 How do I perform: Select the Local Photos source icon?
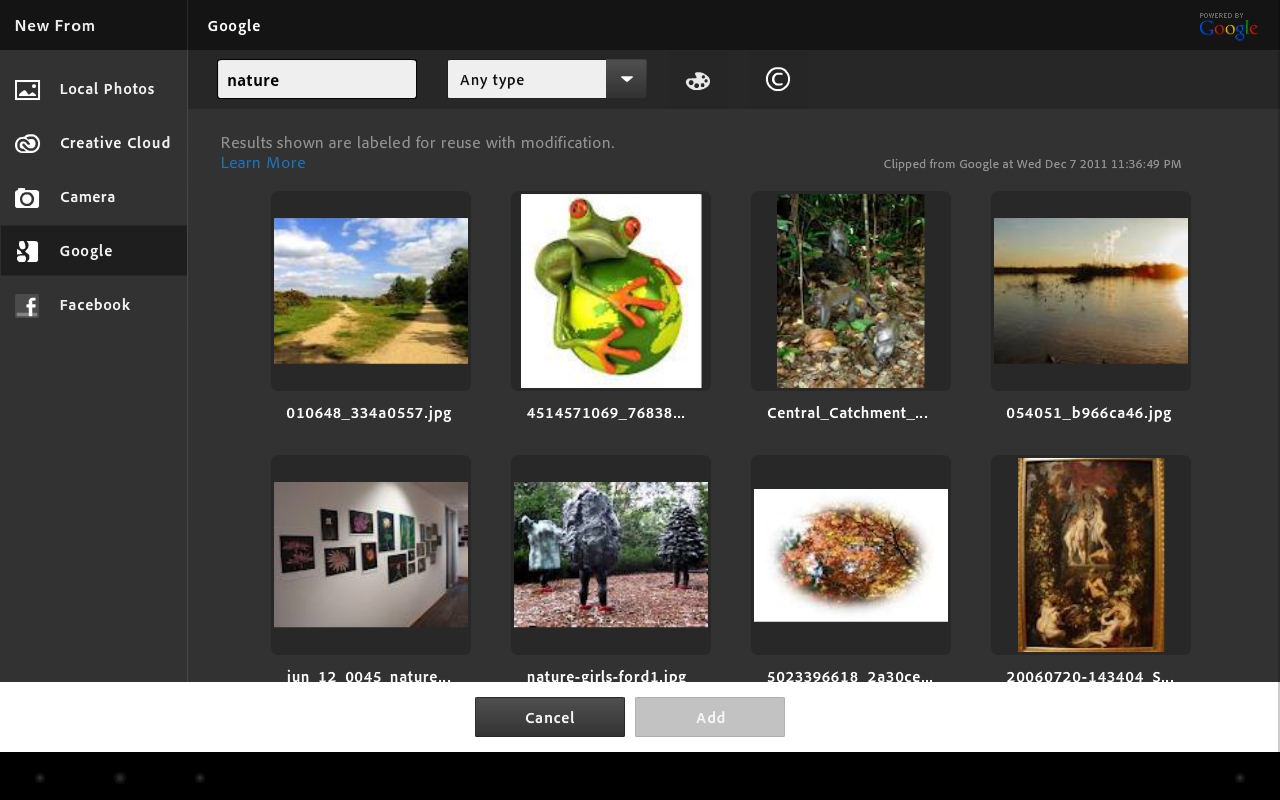coord(27,89)
